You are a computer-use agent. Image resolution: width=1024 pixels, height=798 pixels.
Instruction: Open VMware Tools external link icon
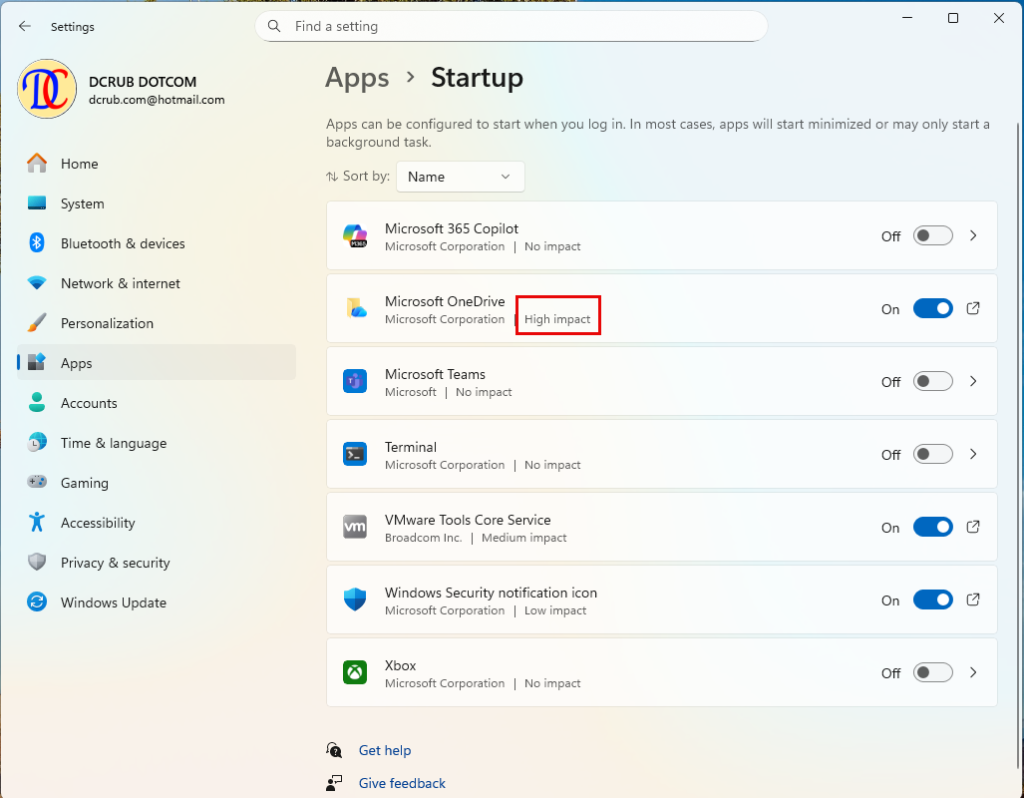click(973, 526)
